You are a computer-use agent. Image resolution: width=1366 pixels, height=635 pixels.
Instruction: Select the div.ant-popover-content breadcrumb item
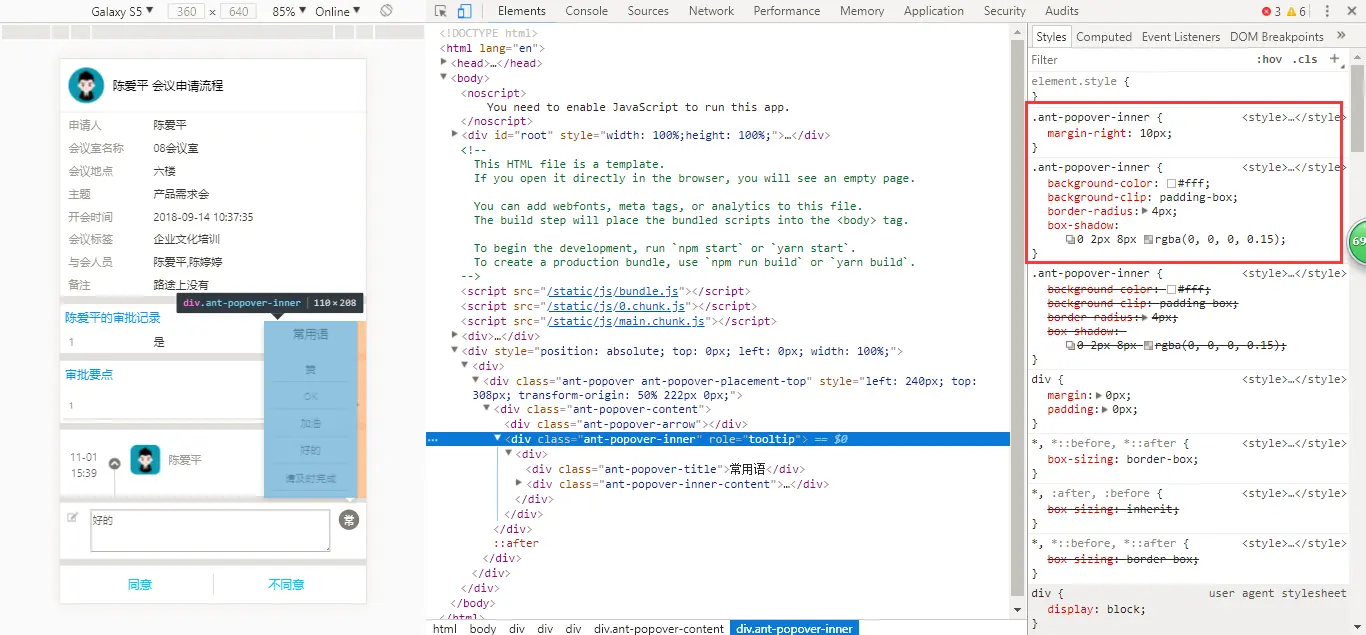point(659,629)
